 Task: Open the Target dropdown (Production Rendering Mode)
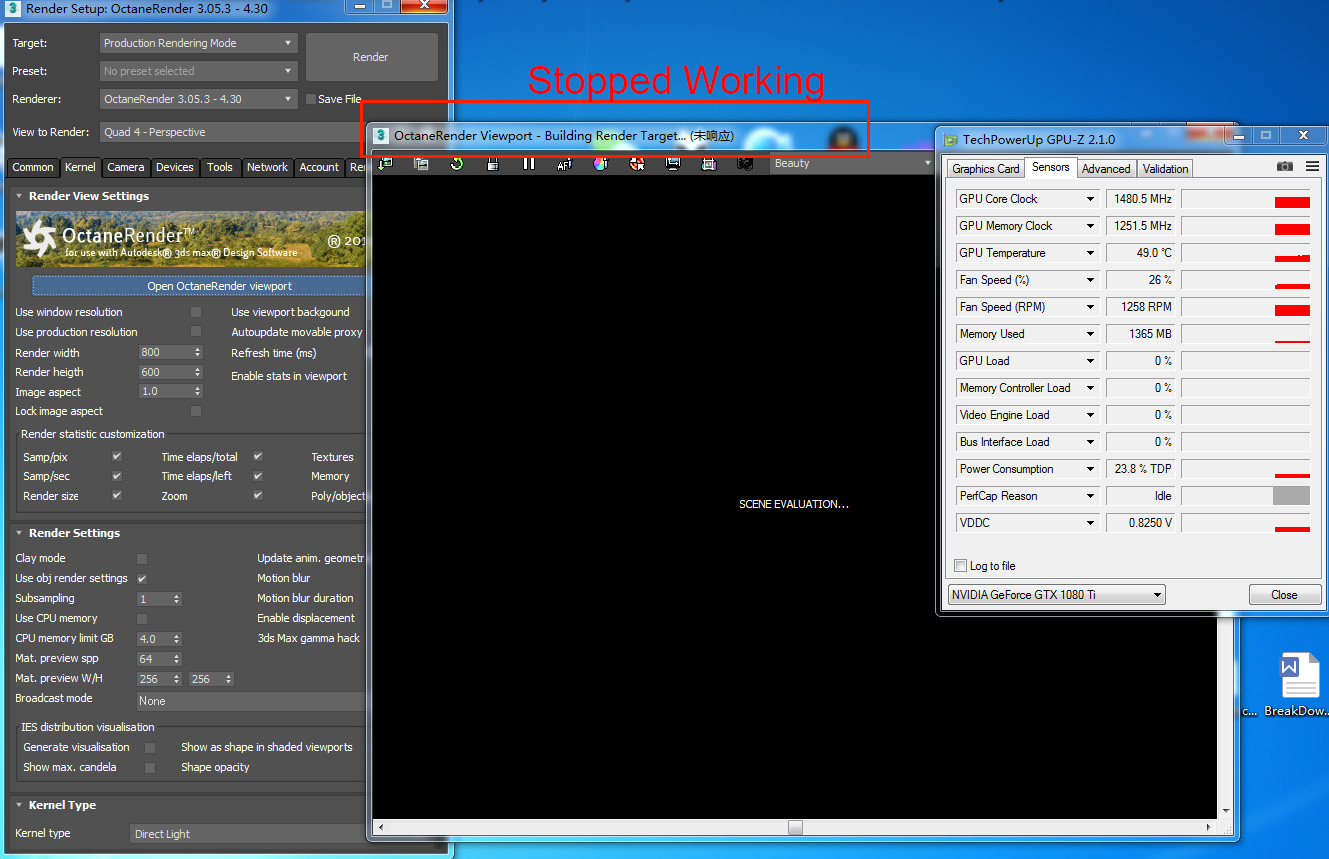199,43
